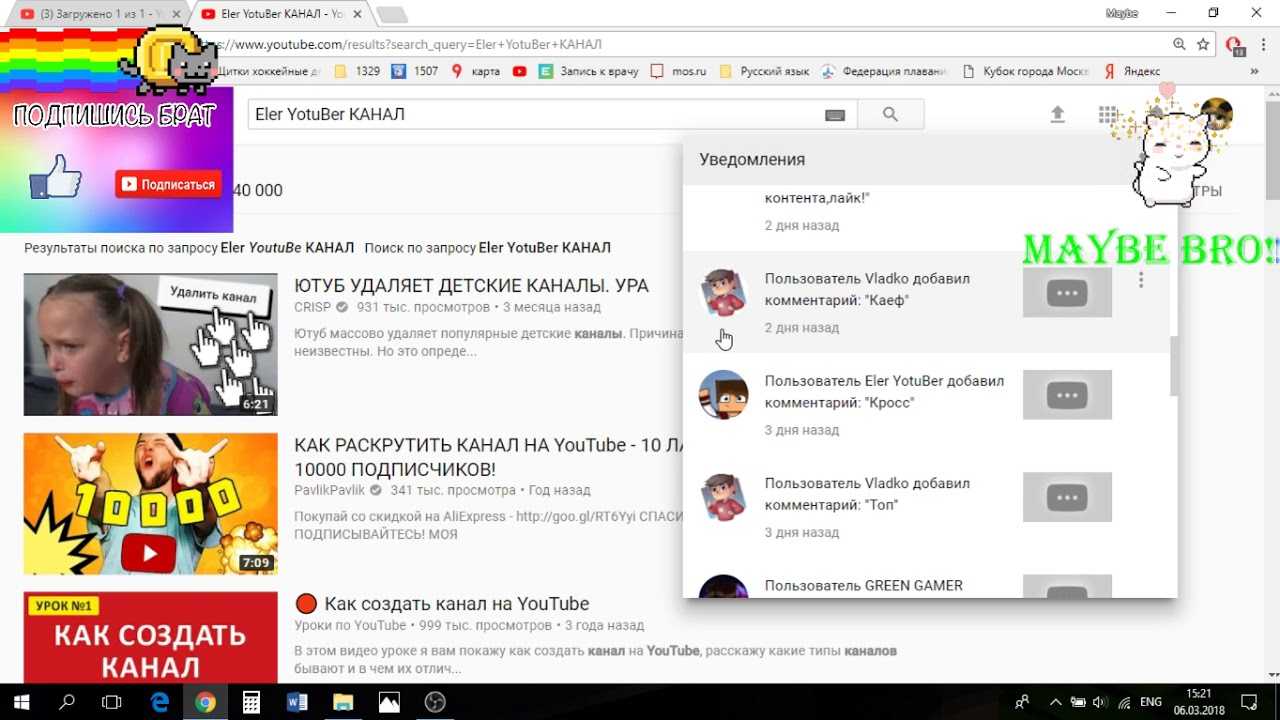Screen dimensions: 1280x720
Task: Click the volume icon in the system tray
Action: coord(1100,701)
